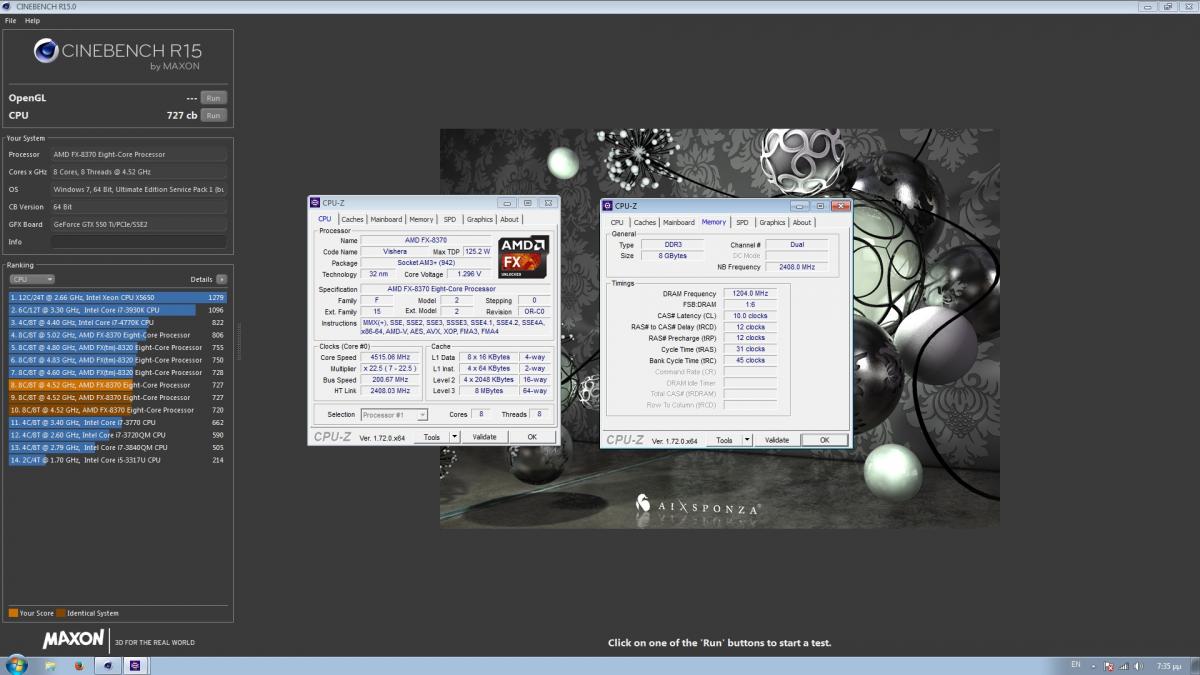Click the volume icon in the system tray
This screenshot has width=1200, height=675.
click(1137, 665)
